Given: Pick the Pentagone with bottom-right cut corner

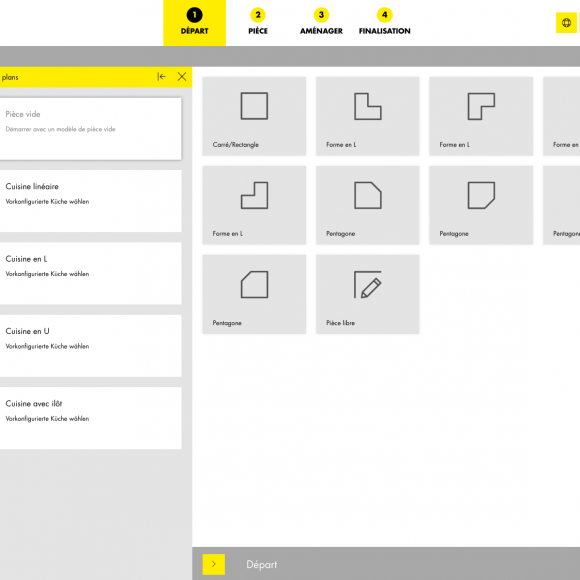Looking at the screenshot, I should point(481,205).
